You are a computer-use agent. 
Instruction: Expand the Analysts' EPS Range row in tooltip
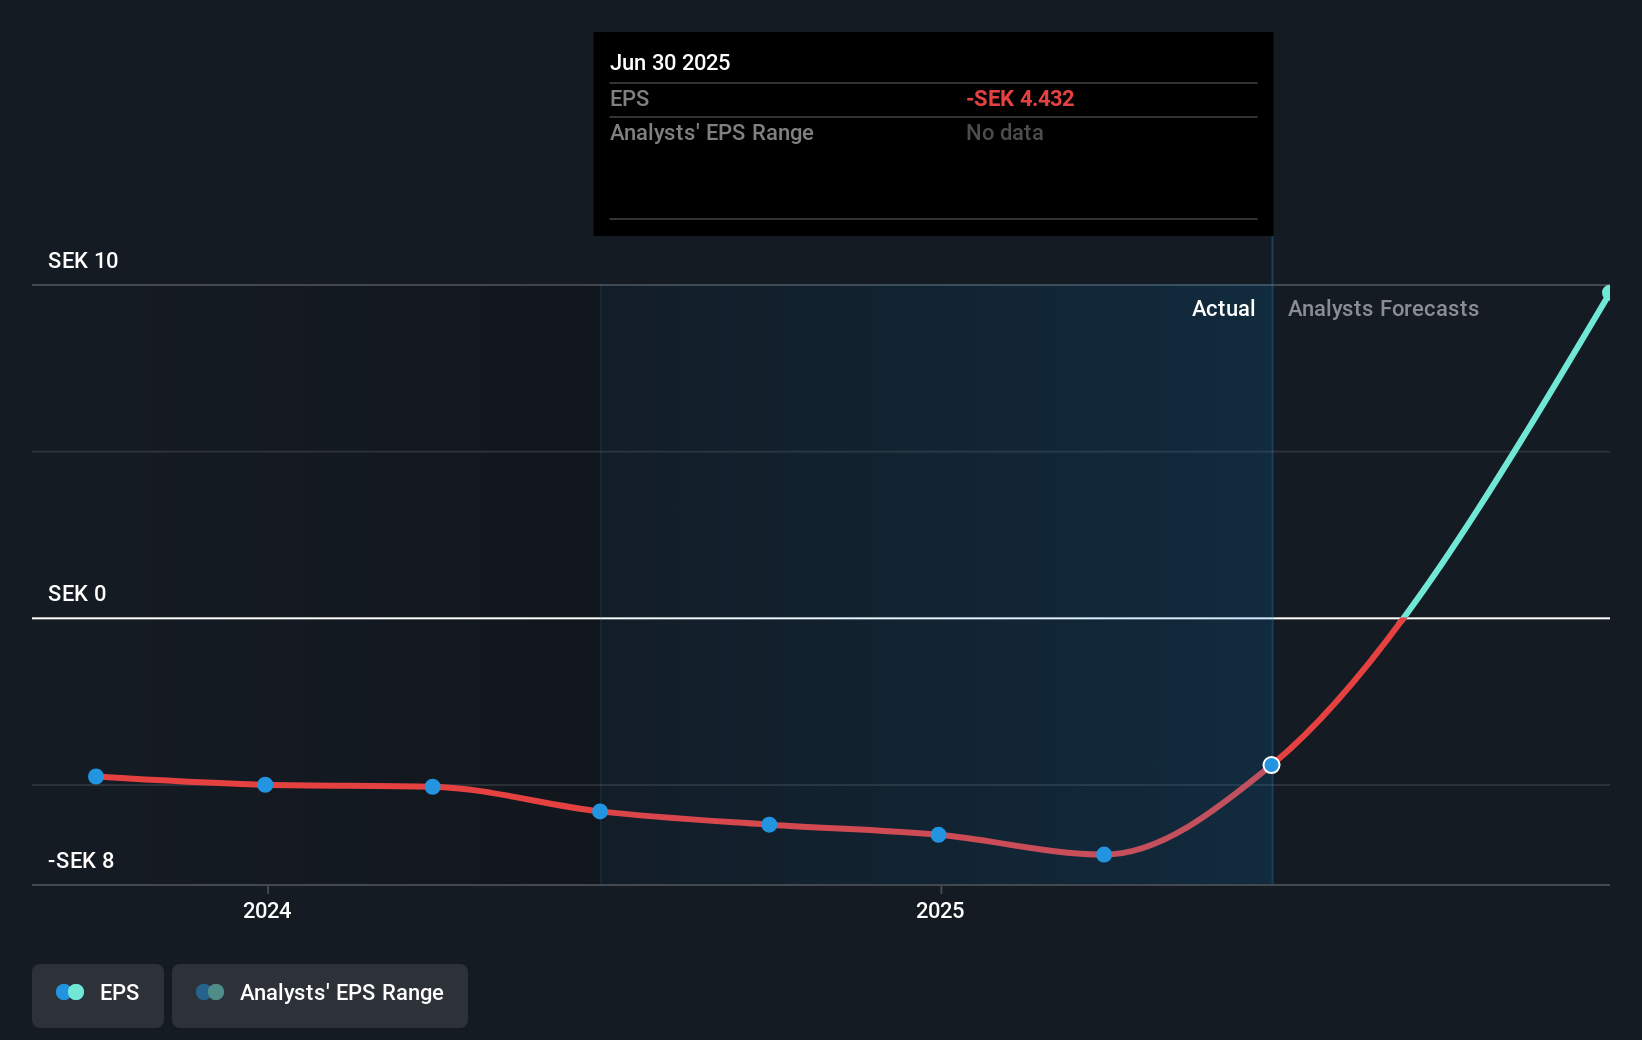712,132
